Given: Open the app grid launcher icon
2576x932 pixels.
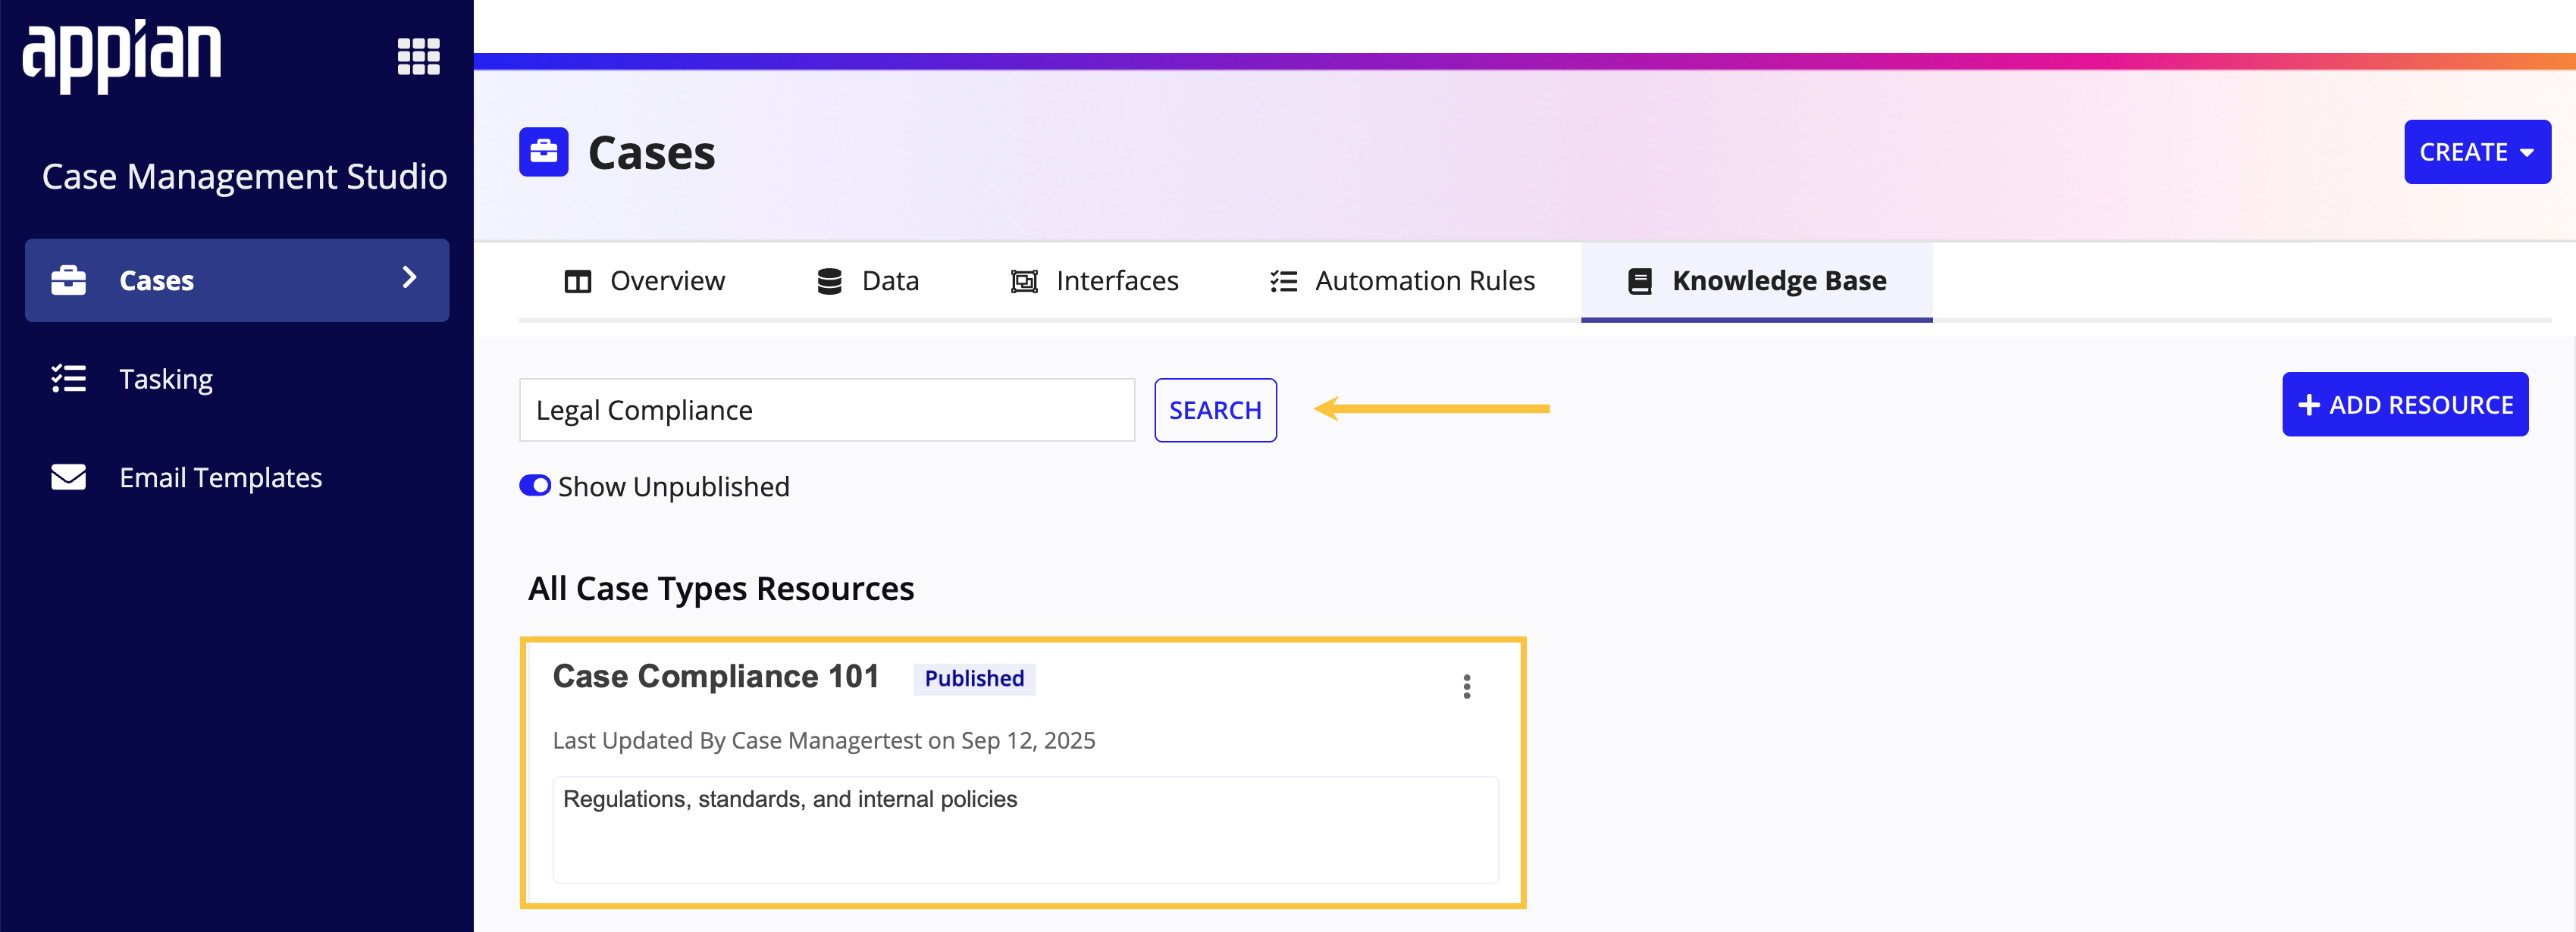Looking at the screenshot, I should tap(418, 56).
